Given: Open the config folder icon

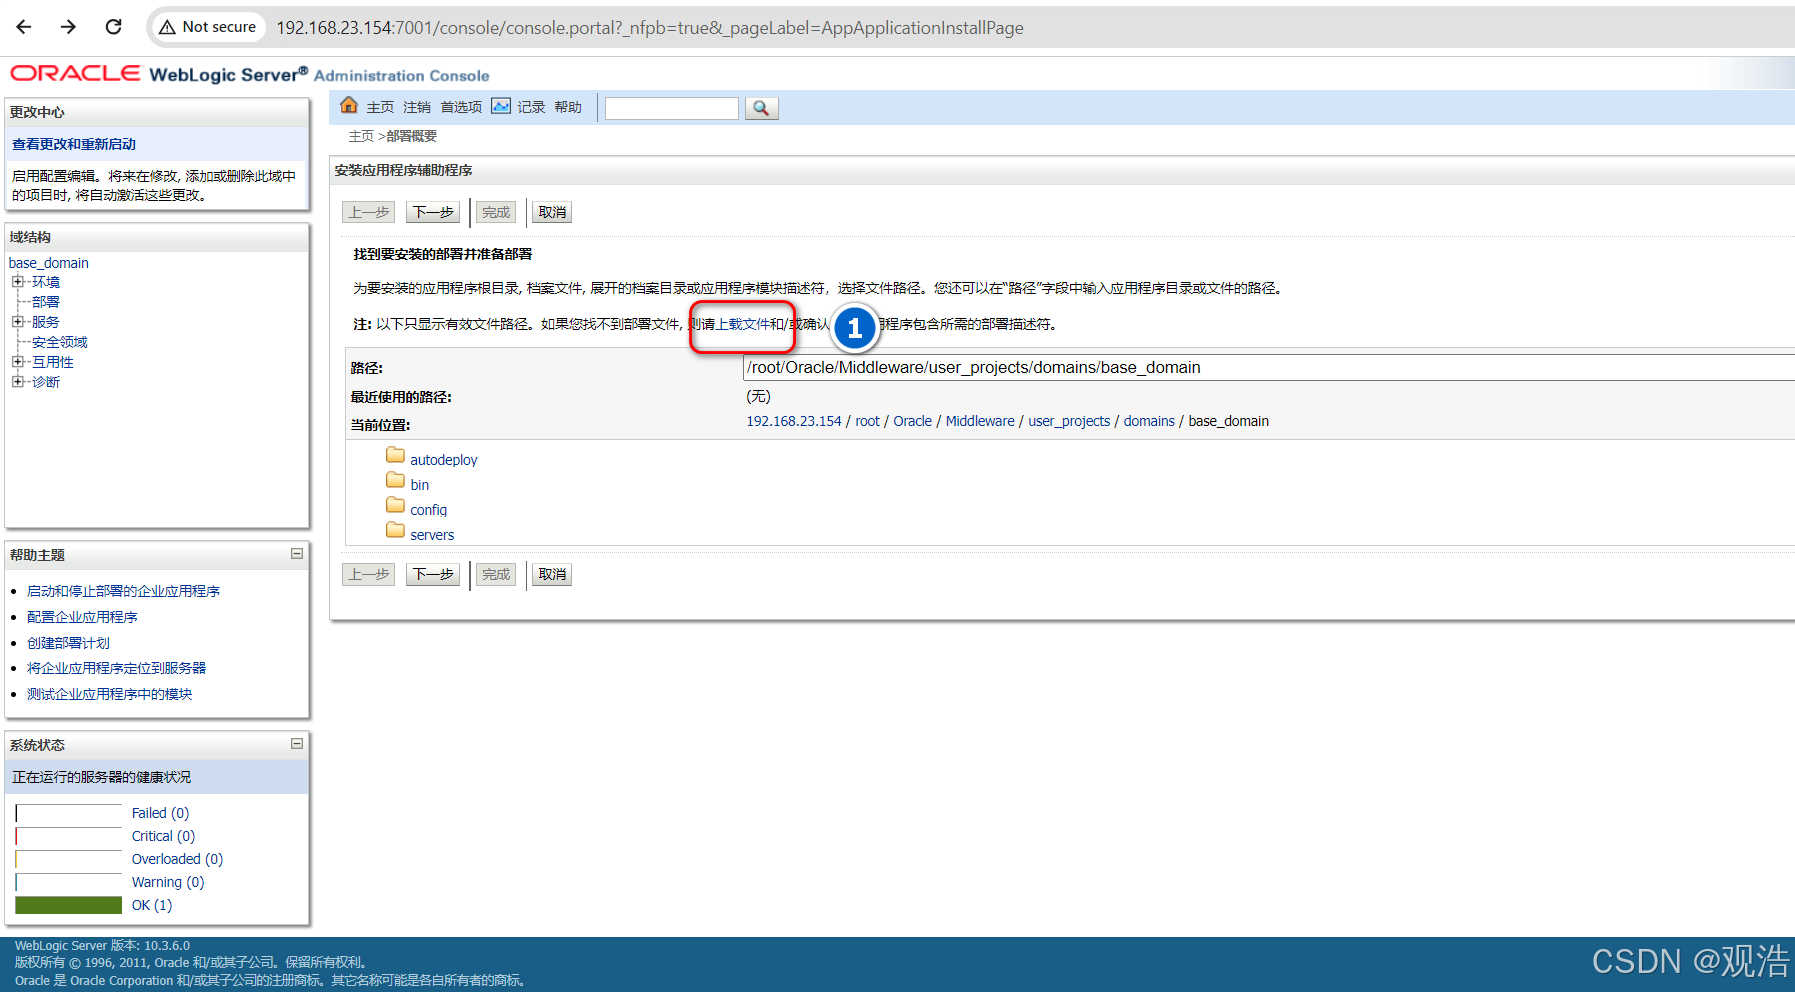Looking at the screenshot, I should [396, 505].
